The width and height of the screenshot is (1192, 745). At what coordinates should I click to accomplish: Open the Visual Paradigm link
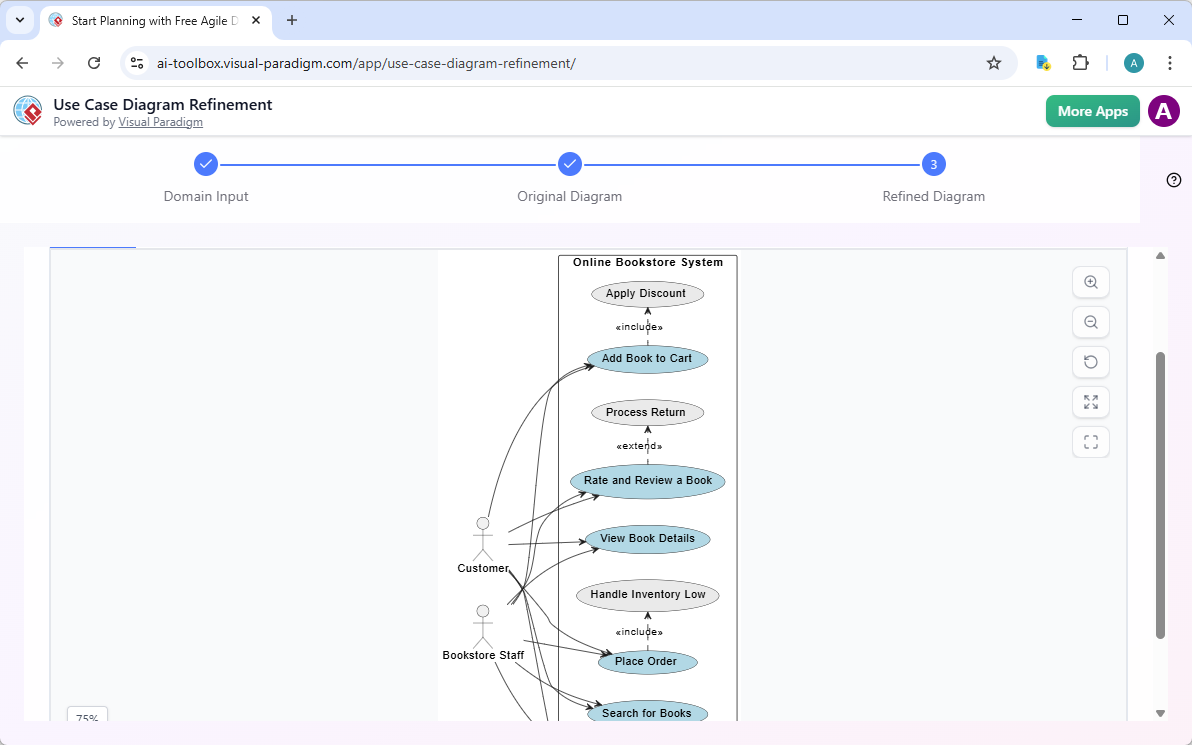point(160,122)
